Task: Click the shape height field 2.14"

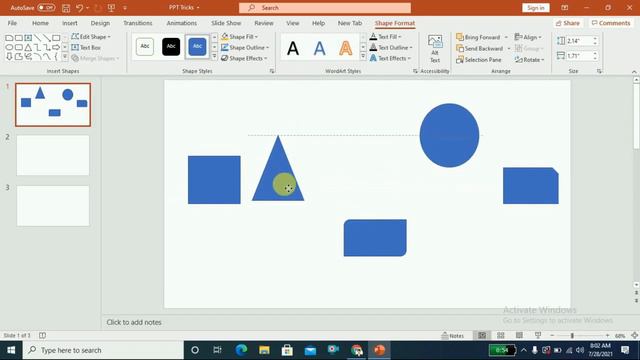Action: pos(578,41)
